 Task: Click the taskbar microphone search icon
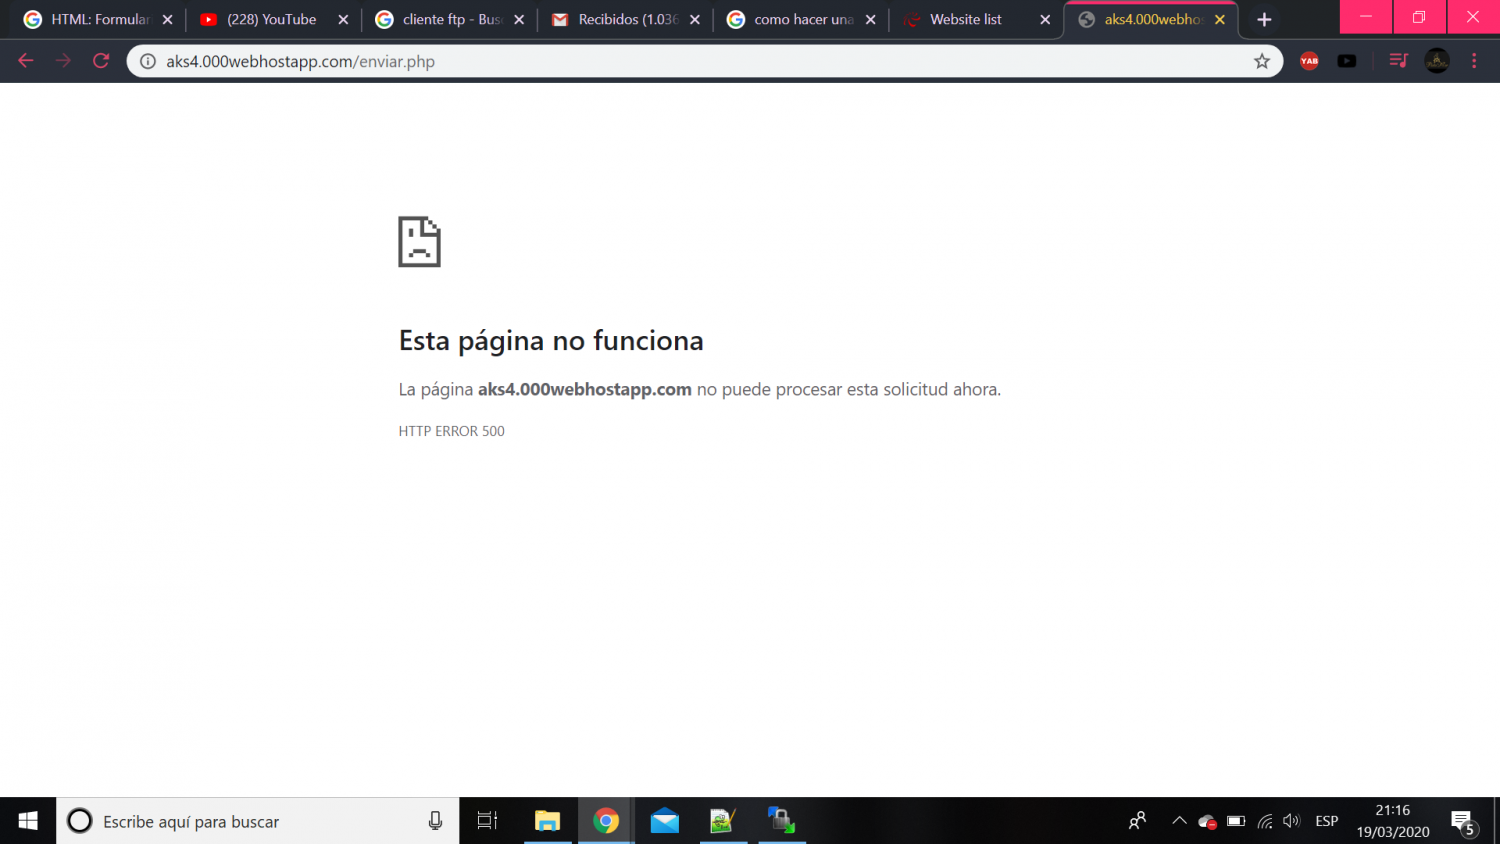(x=435, y=821)
